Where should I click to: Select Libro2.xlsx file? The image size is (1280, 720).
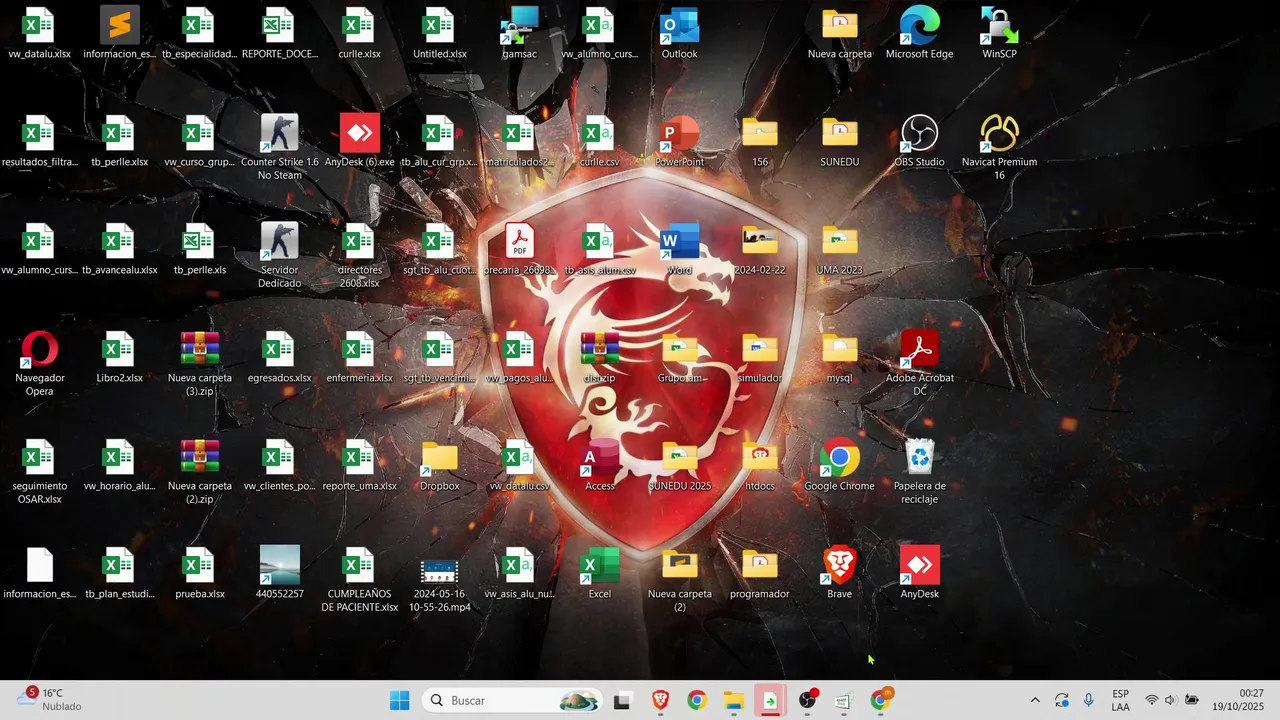coord(119,357)
